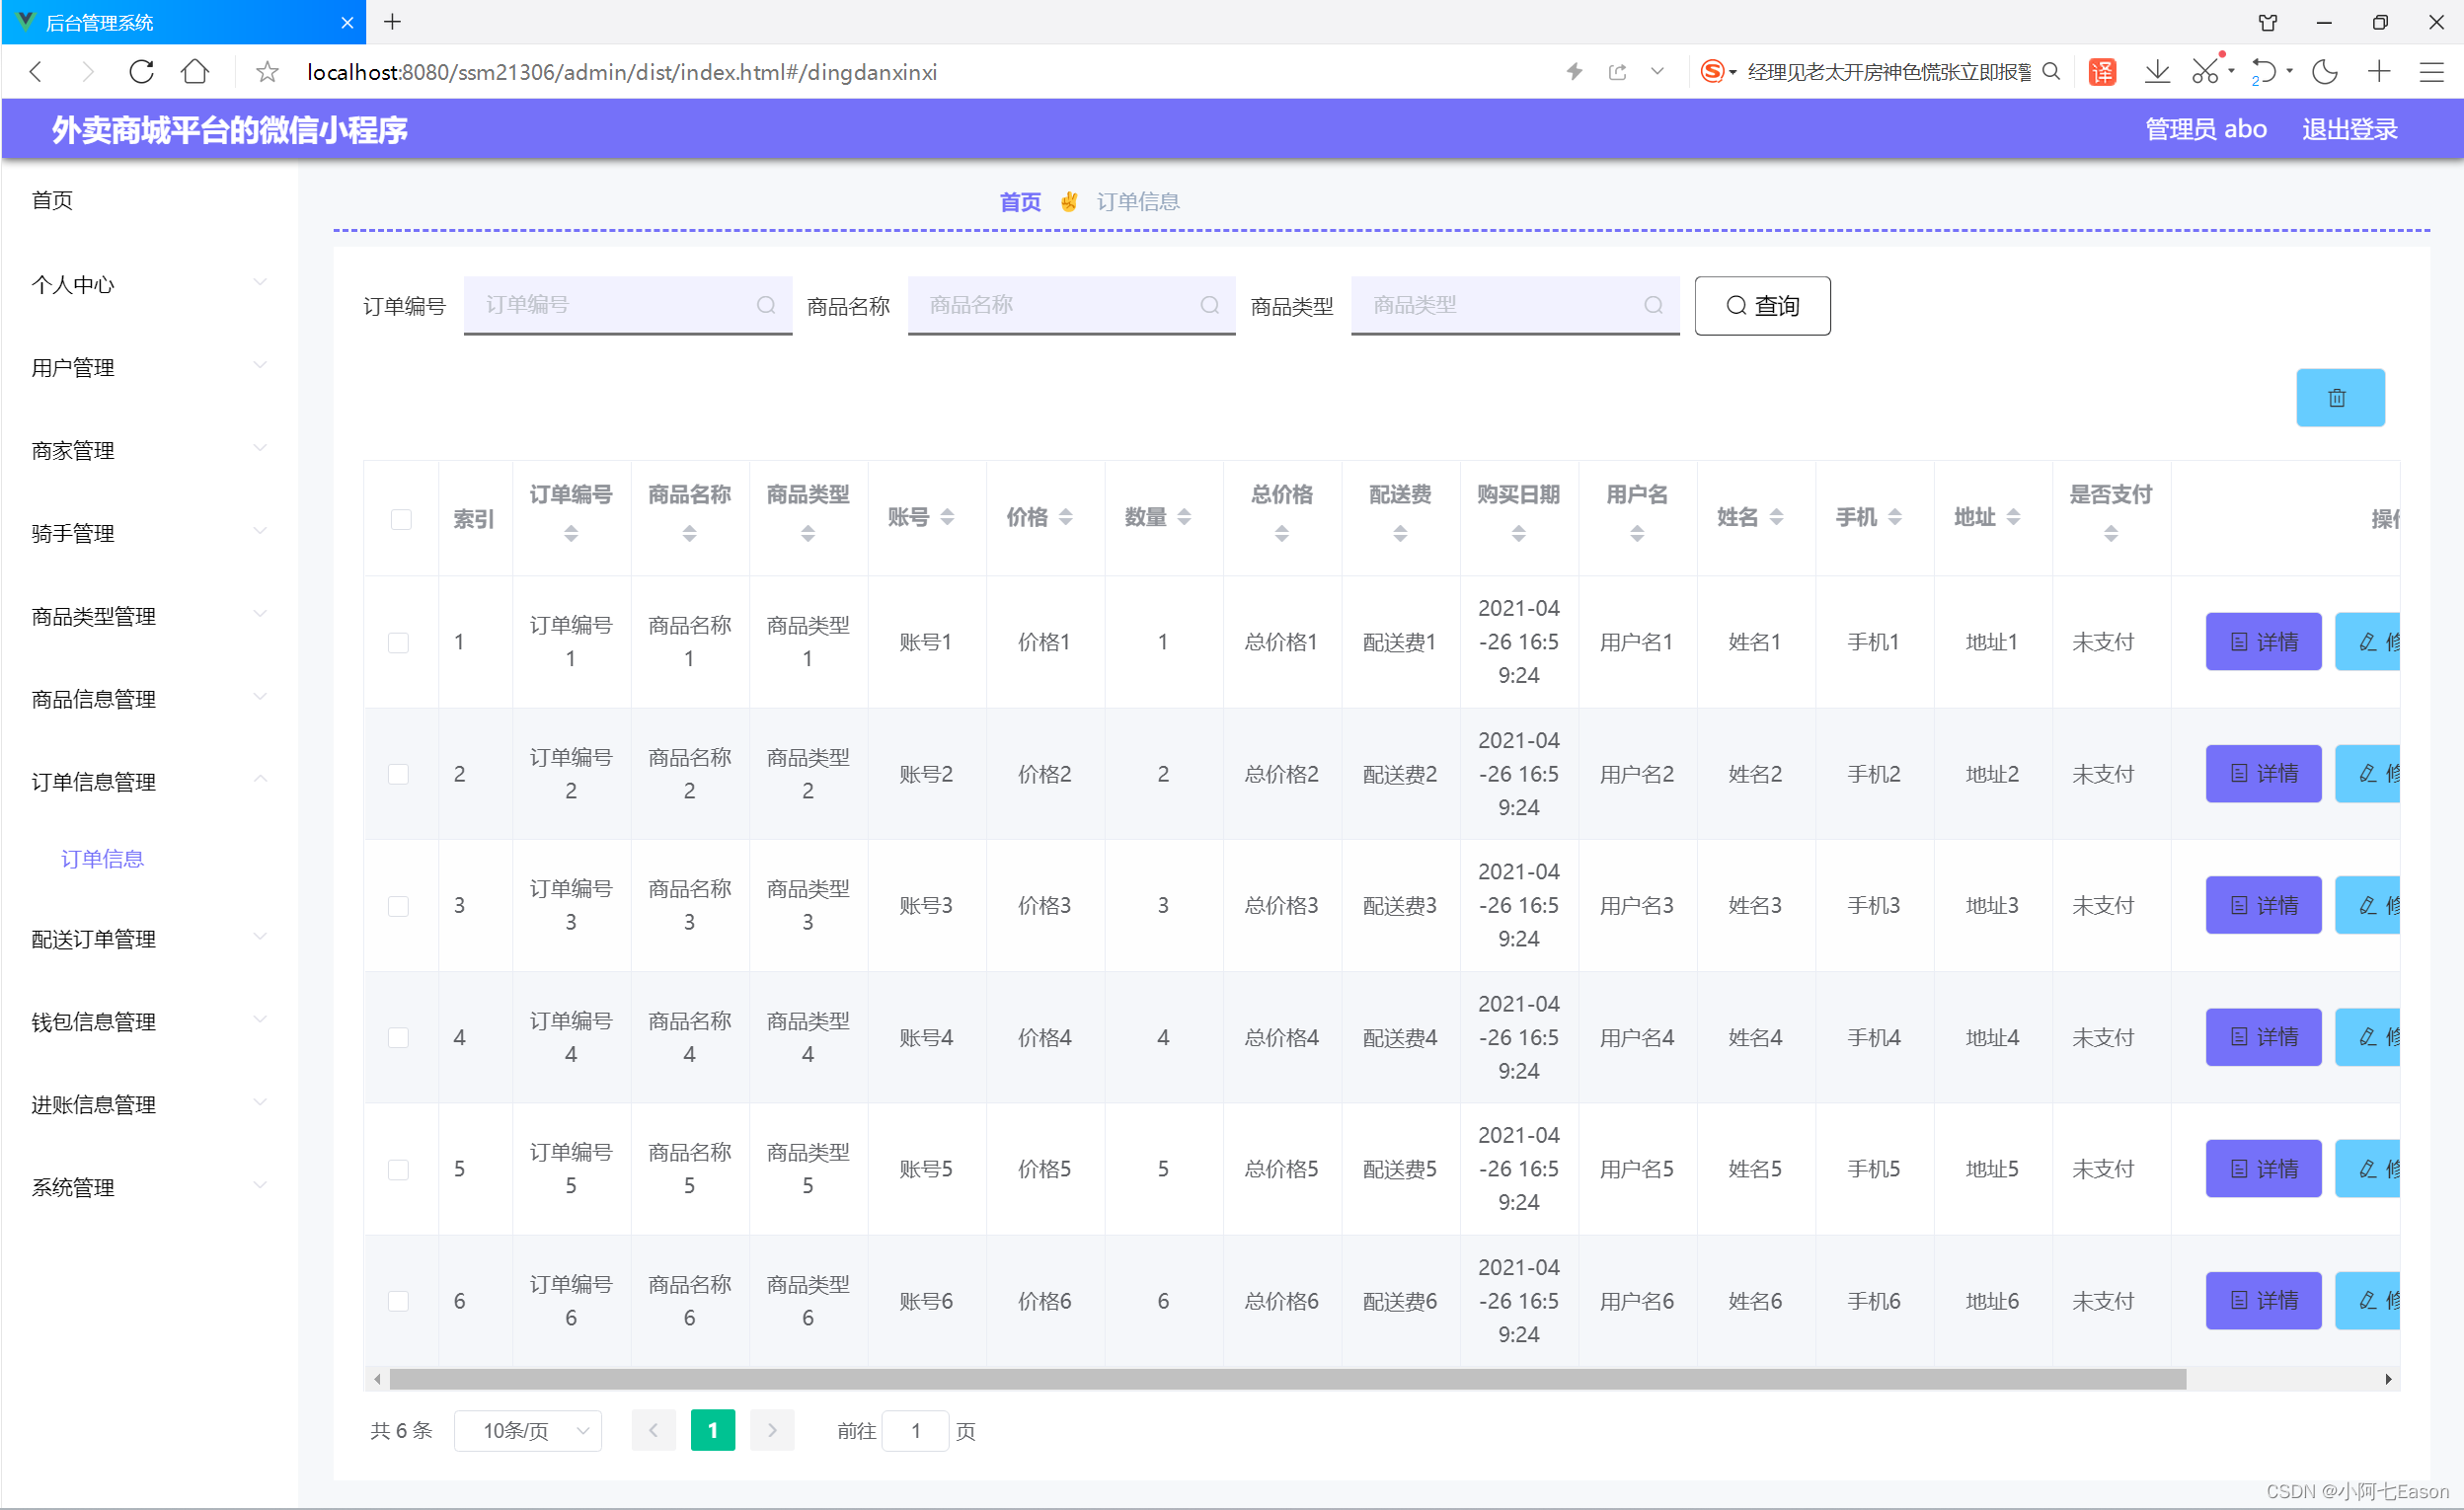The image size is (2464, 1510).
Task: Open 详情 for order row 1
Action: 2263,642
